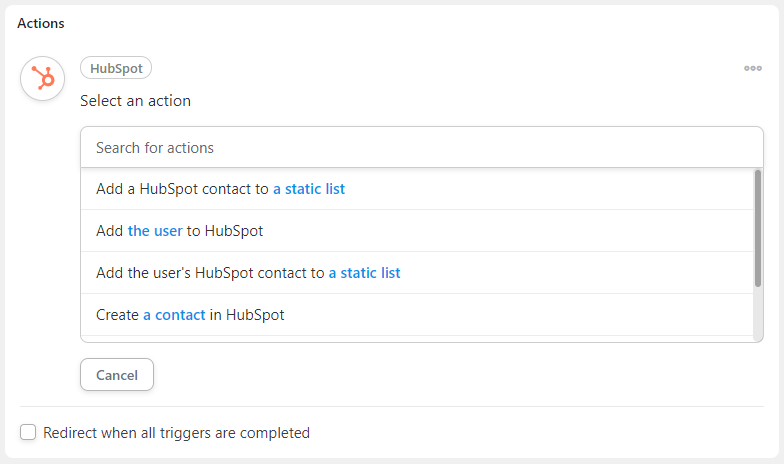The height and width of the screenshot is (464, 784).
Task: Enable Redirect when all triggers are completed checkbox
Action: (x=28, y=432)
